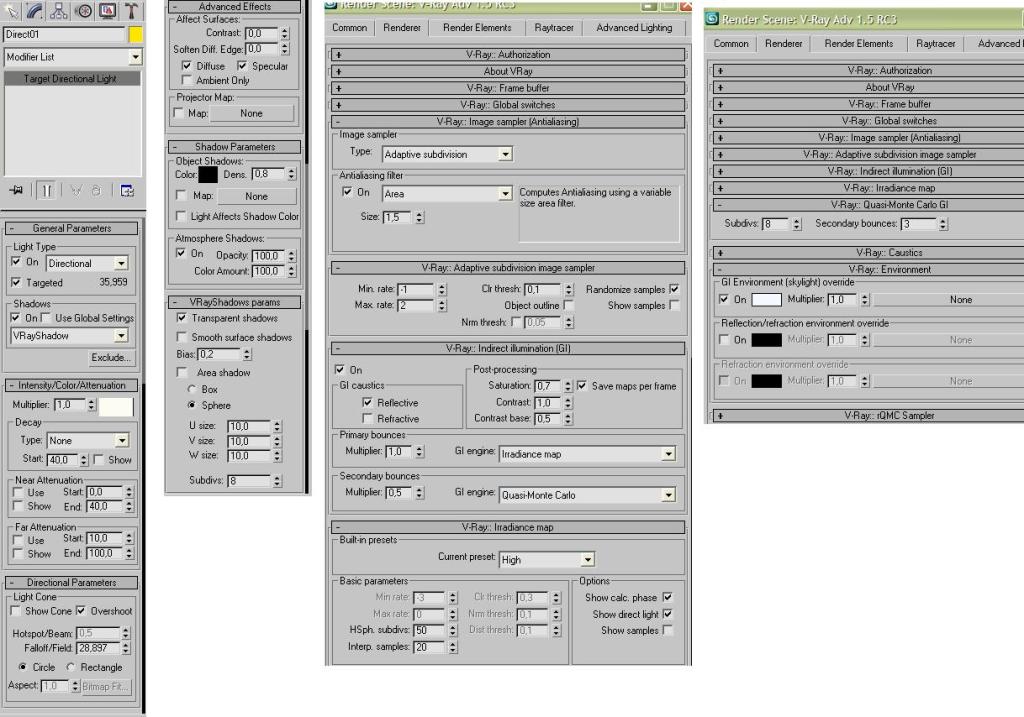The width and height of the screenshot is (1024, 717).
Task: Enable the Ambient Only checkbox
Action: (187, 80)
